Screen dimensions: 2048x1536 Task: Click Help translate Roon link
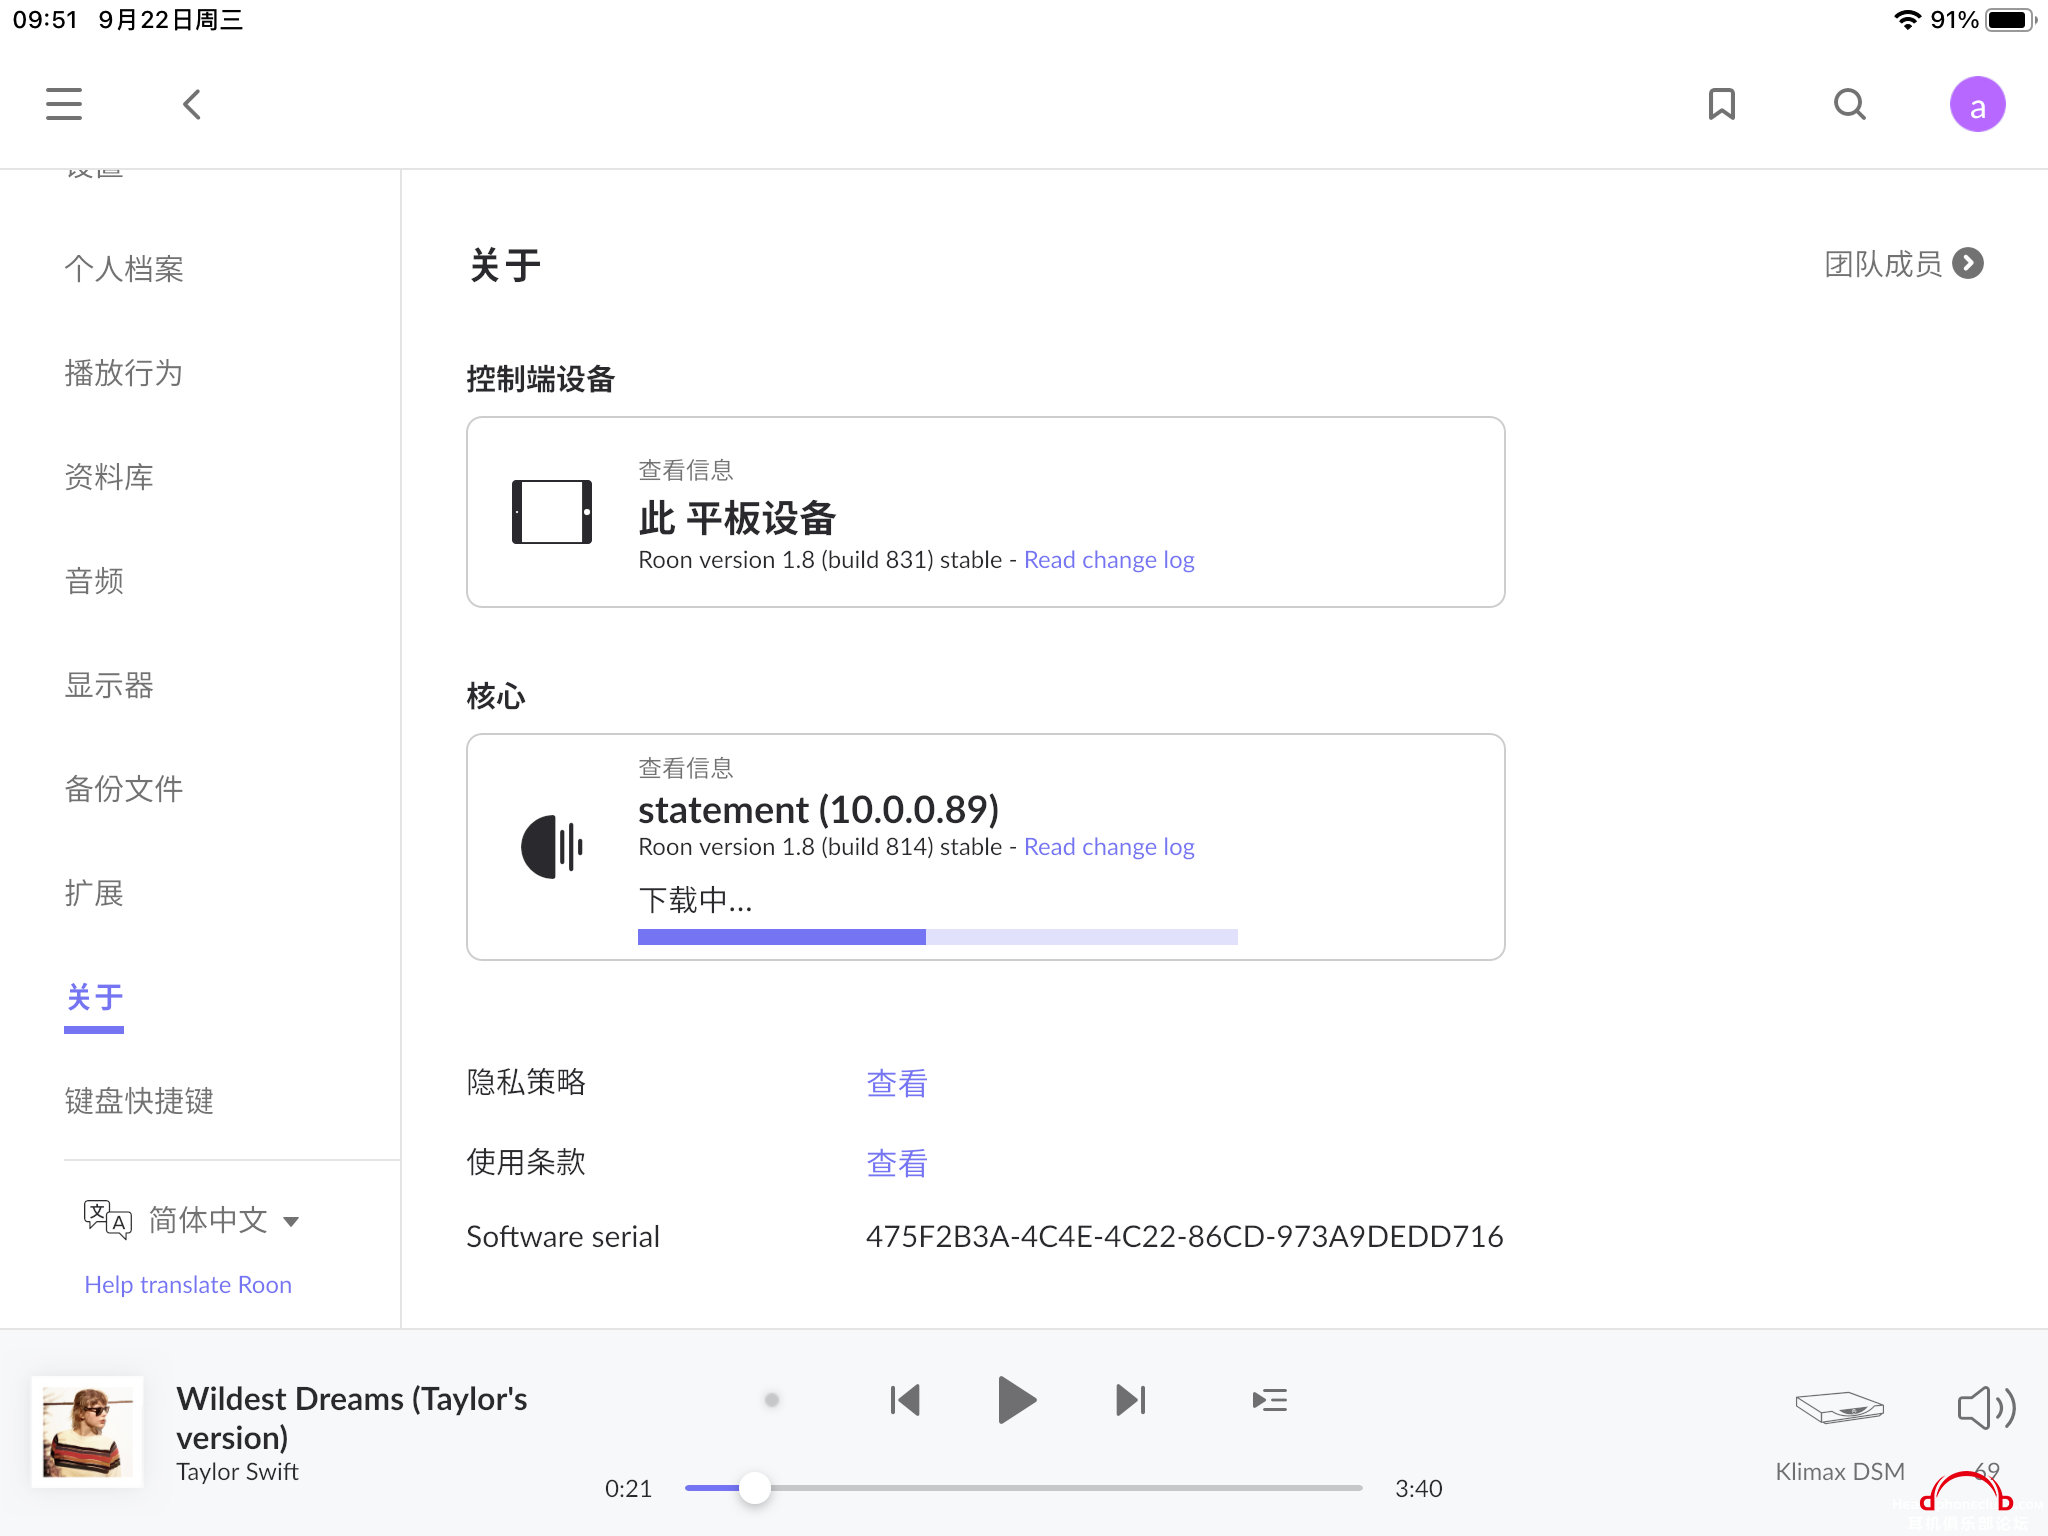(x=188, y=1285)
